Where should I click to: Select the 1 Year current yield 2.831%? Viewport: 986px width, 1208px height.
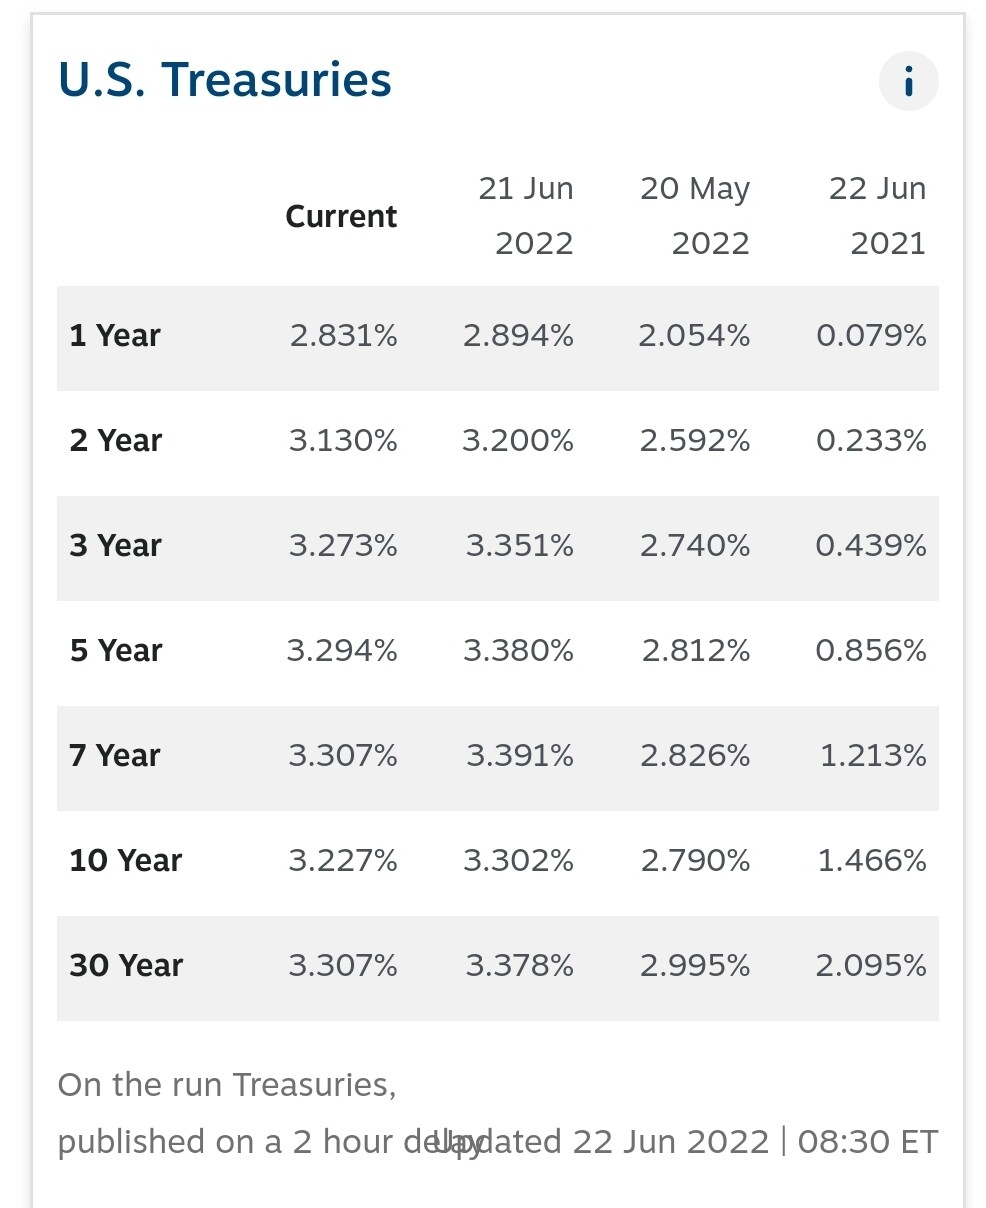click(x=344, y=336)
